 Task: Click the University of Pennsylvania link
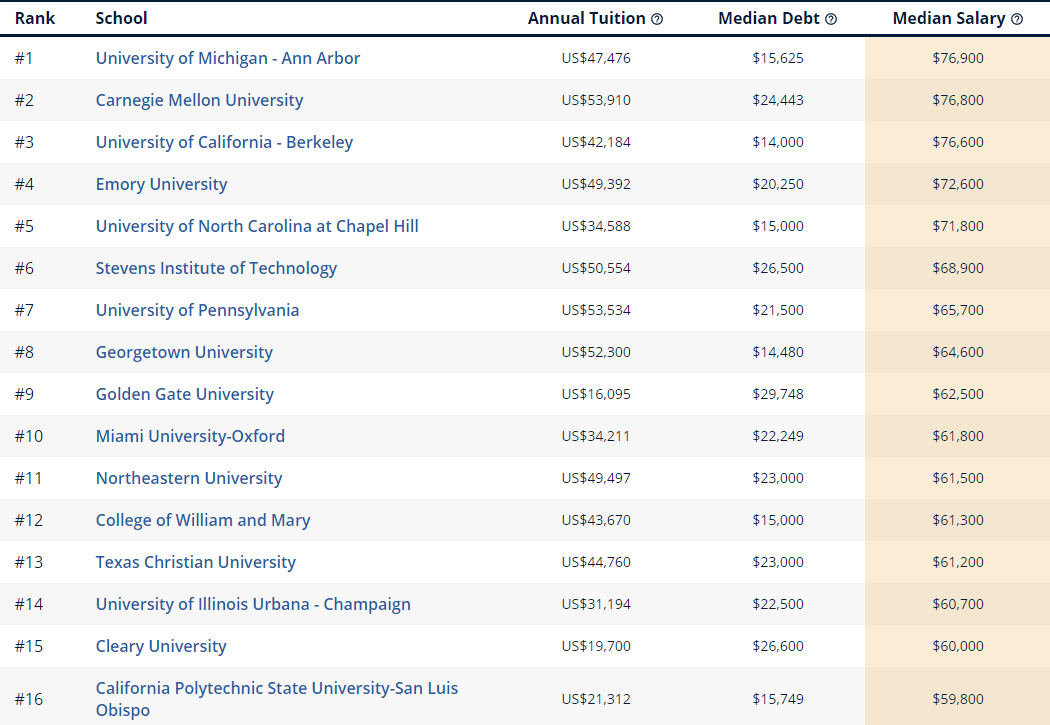click(x=197, y=310)
